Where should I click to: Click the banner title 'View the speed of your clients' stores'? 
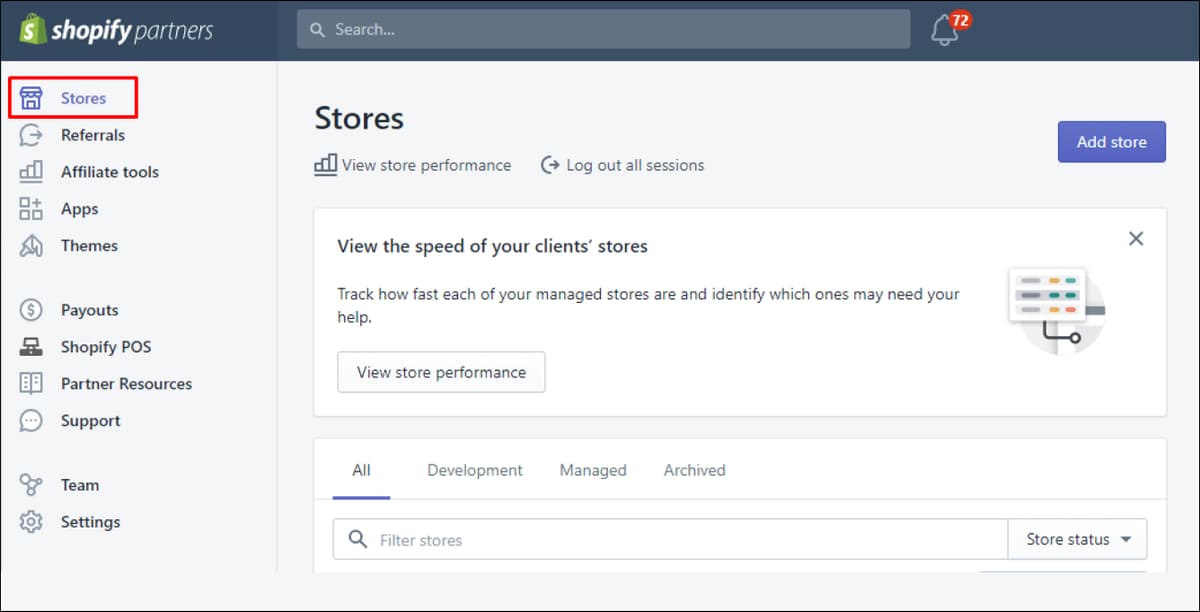click(492, 246)
